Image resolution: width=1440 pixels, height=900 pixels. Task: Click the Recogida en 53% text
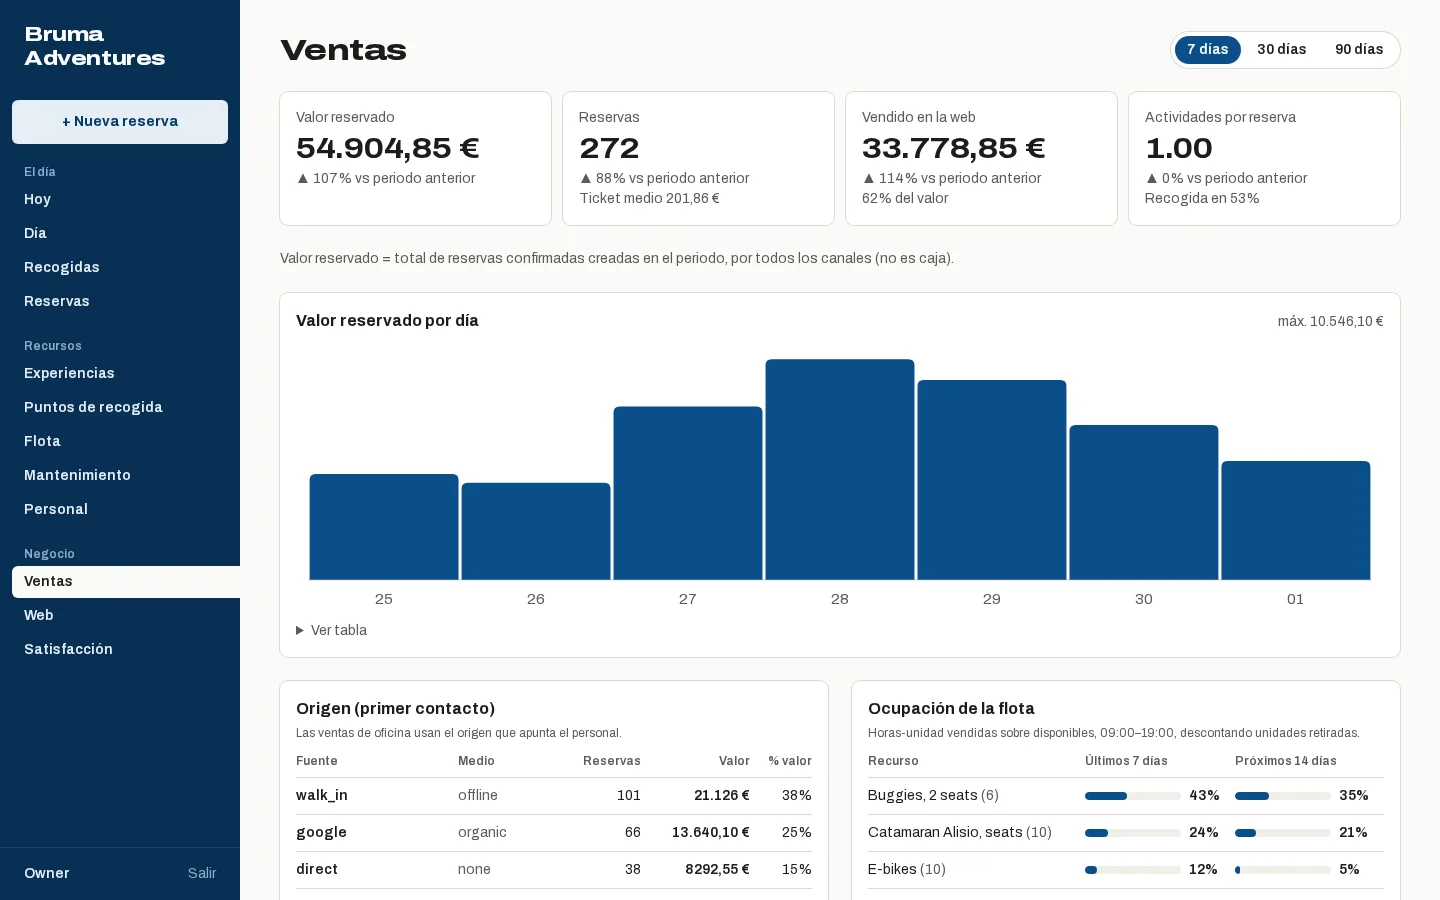point(1202,198)
